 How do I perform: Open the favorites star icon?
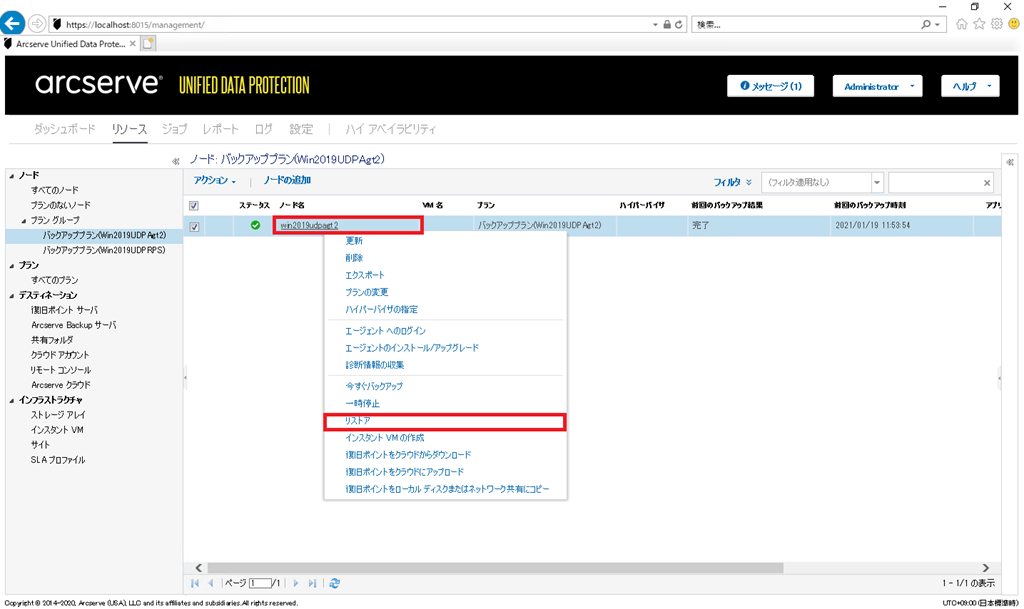point(979,24)
